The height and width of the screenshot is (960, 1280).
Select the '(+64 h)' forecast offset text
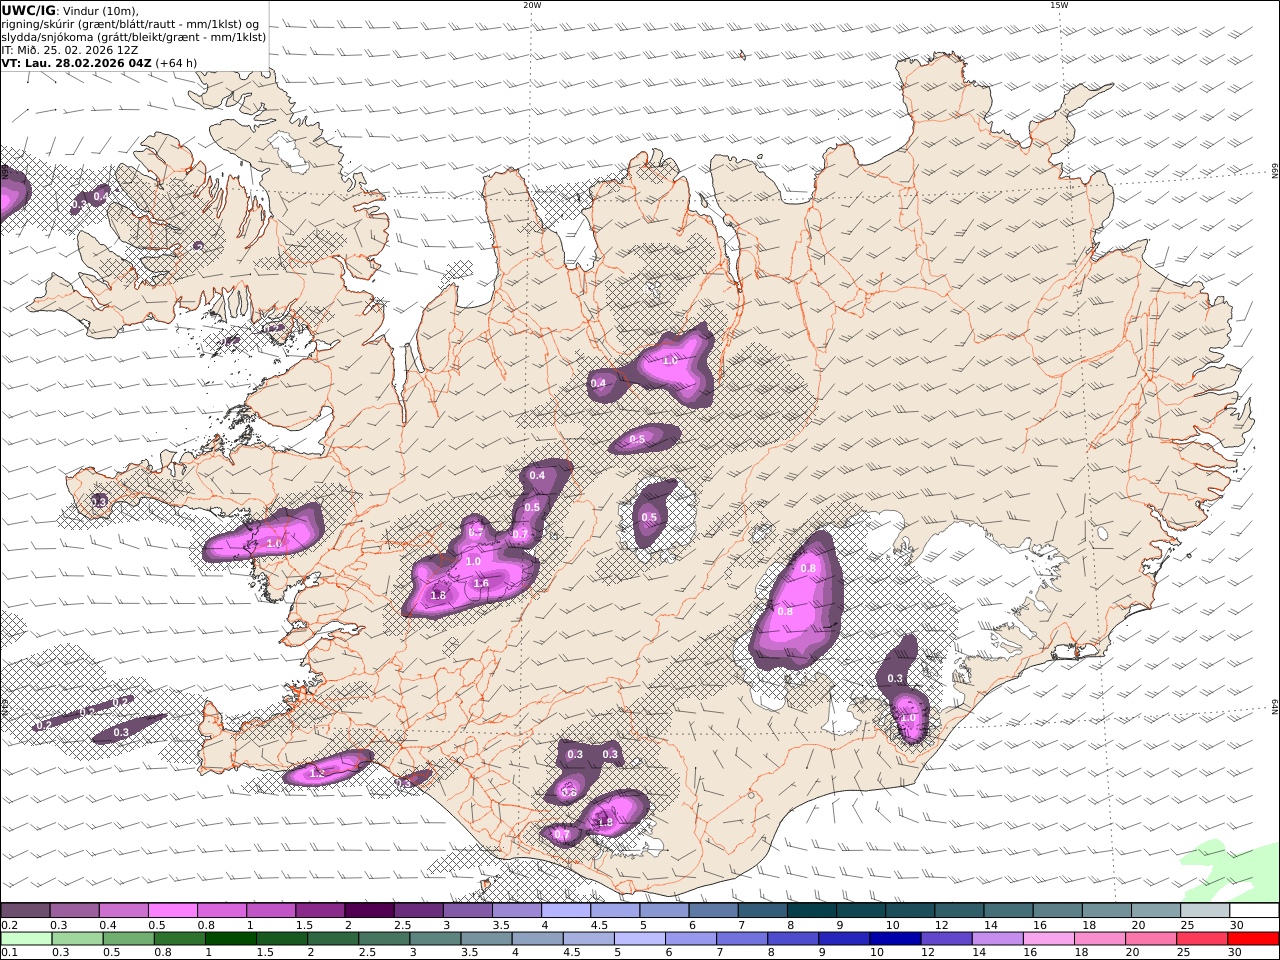coord(176,63)
